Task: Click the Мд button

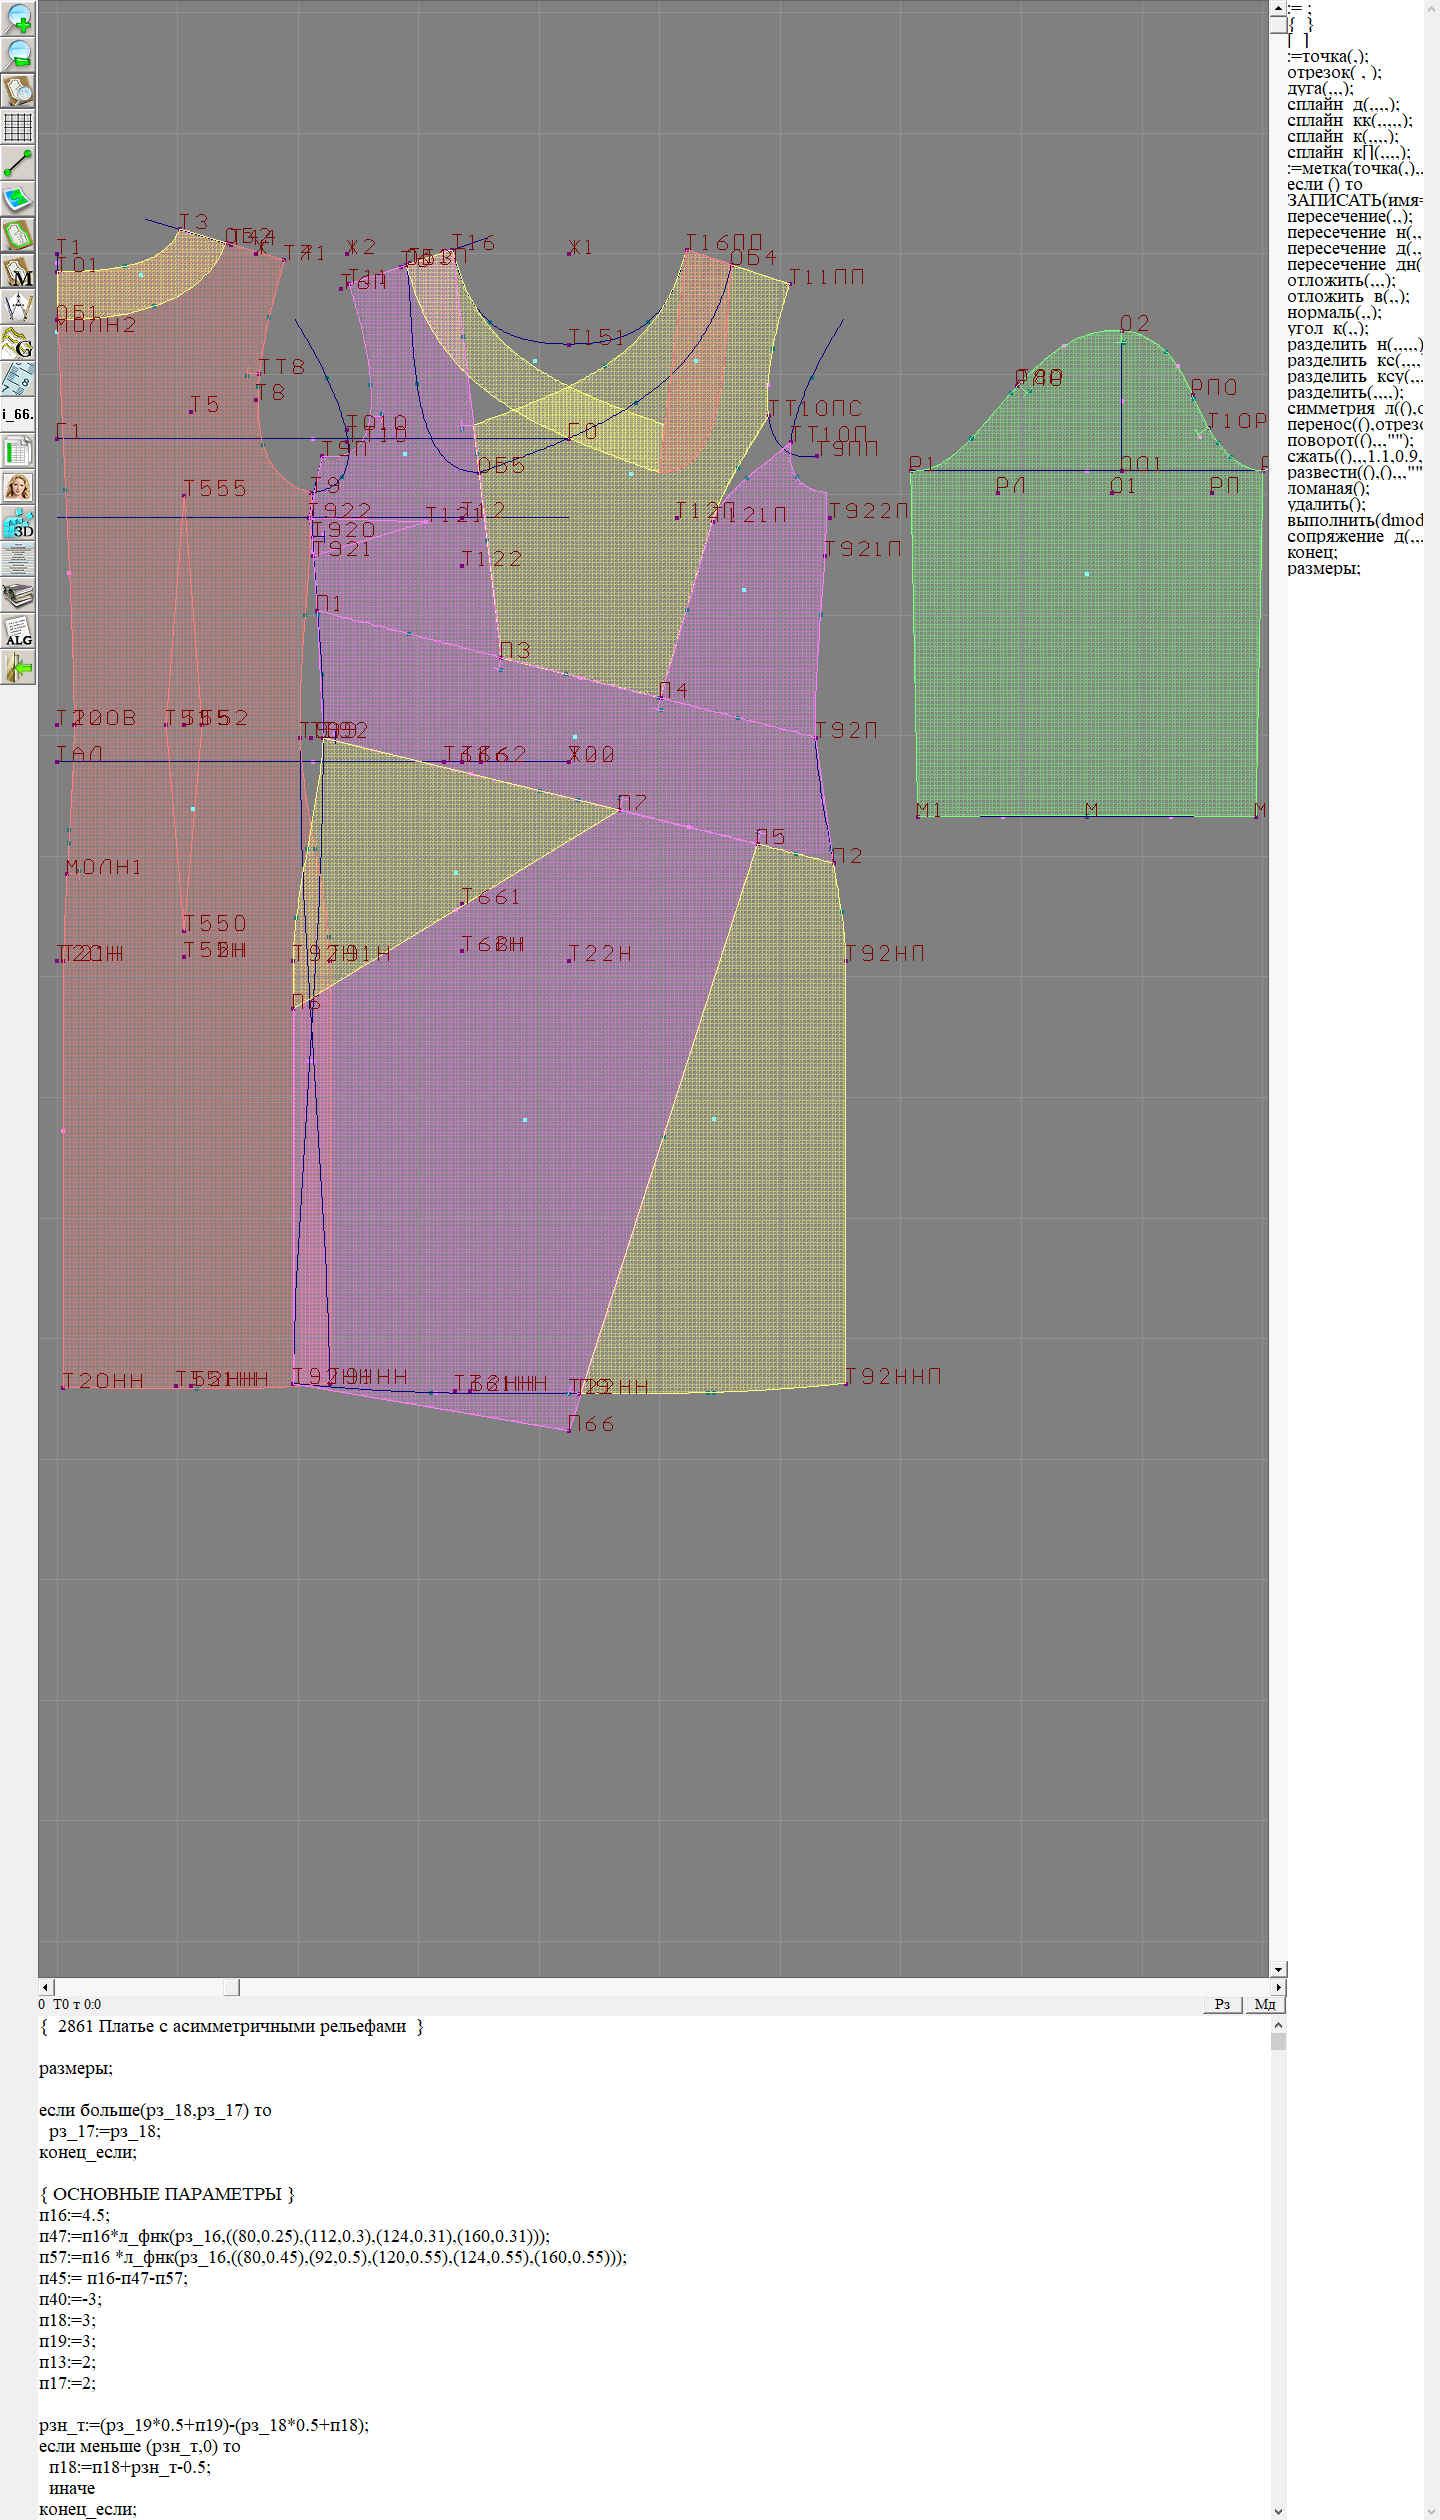Action: (x=1264, y=2004)
